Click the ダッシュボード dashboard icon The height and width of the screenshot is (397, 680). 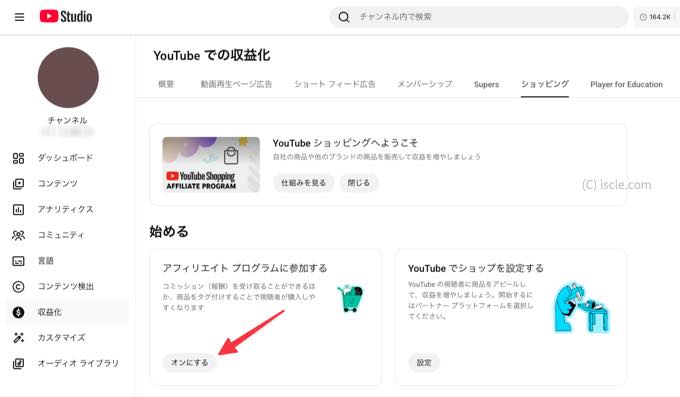(x=18, y=158)
